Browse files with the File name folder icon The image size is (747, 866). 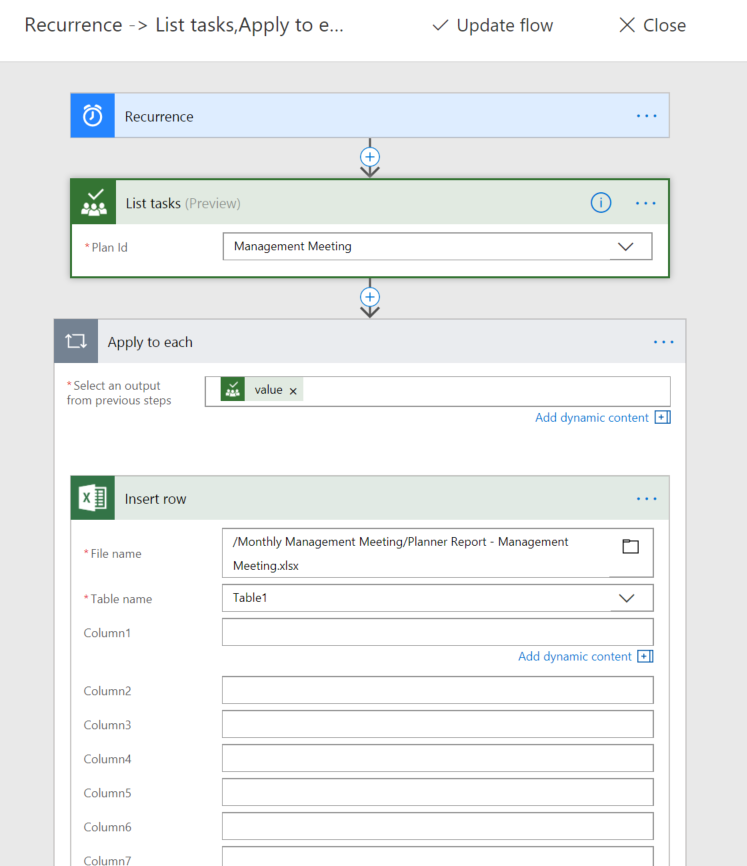[x=631, y=547]
